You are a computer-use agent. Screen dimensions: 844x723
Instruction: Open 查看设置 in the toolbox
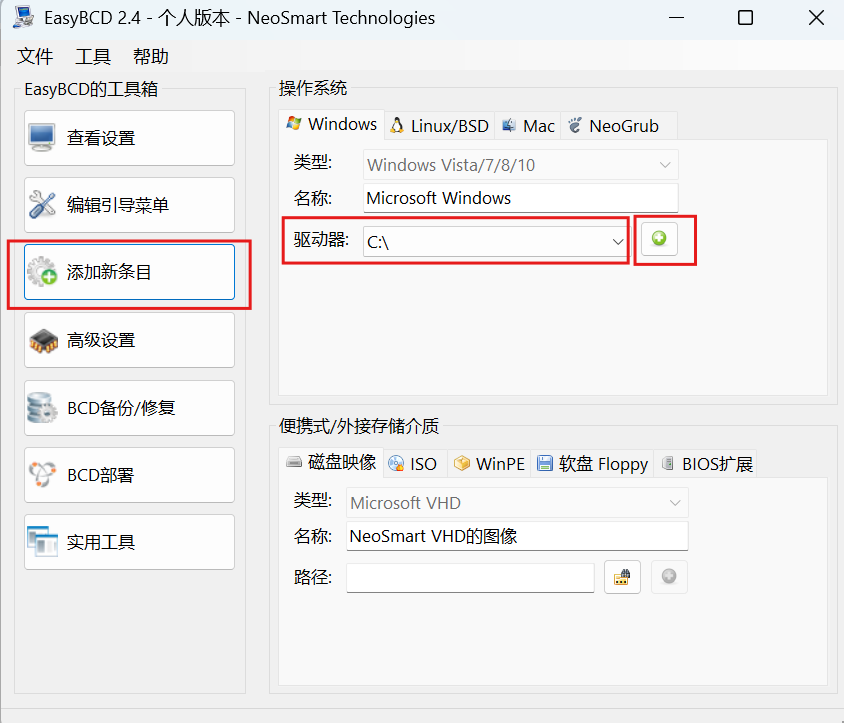(x=129, y=138)
